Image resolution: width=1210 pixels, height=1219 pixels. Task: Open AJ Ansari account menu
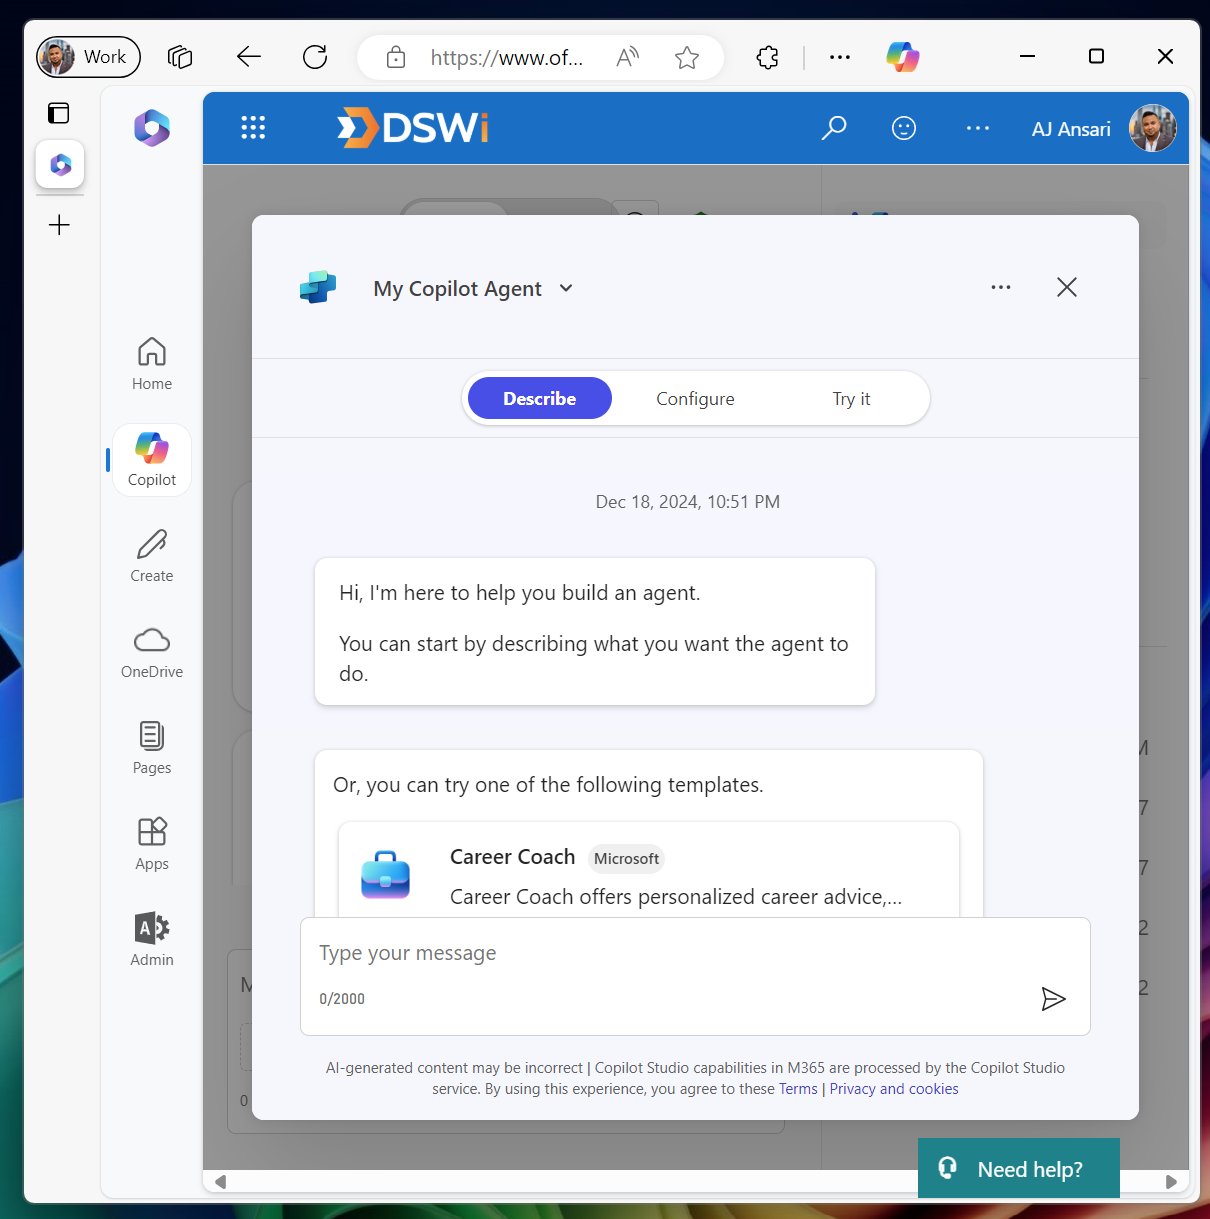(x=1103, y=128)
